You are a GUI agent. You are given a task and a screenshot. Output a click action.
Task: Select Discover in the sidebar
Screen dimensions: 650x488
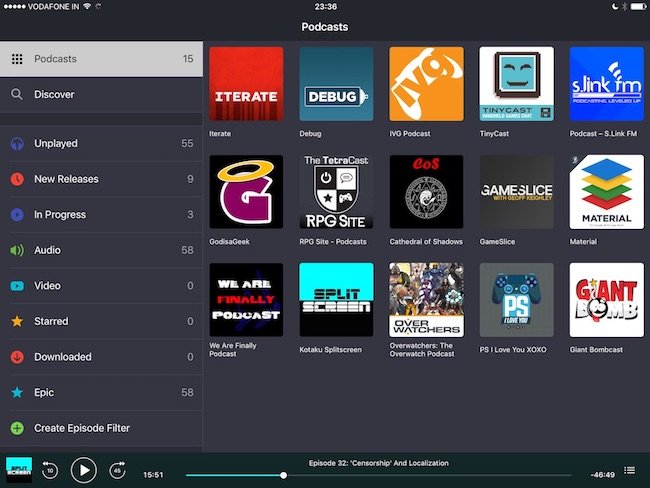click(x=54, y=95)
